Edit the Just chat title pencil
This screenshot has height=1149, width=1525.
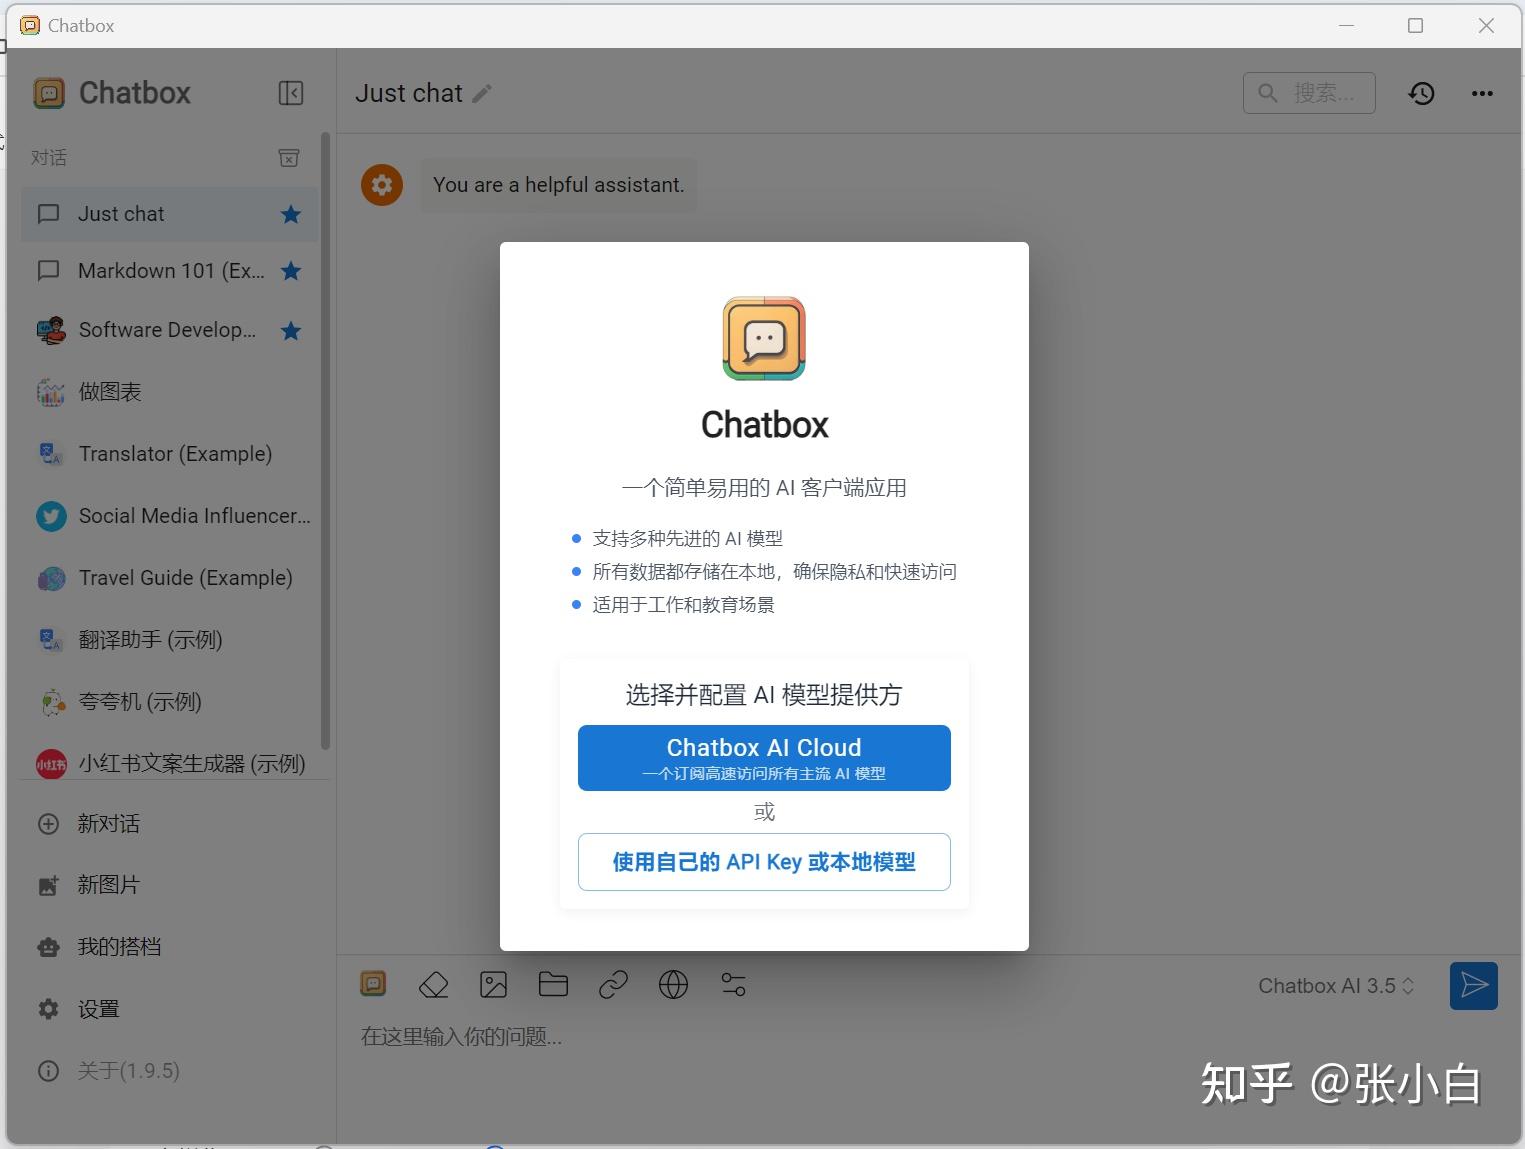[482, 94]
